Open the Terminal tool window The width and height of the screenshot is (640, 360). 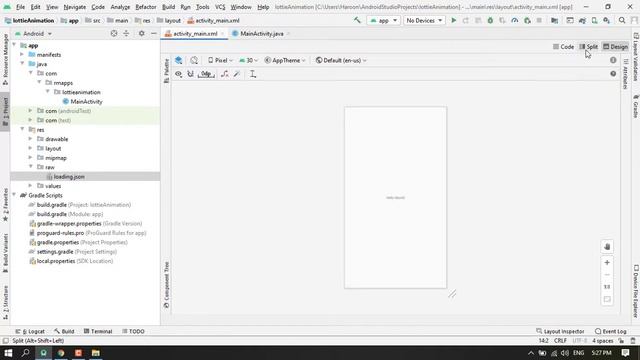coord(98,331)
